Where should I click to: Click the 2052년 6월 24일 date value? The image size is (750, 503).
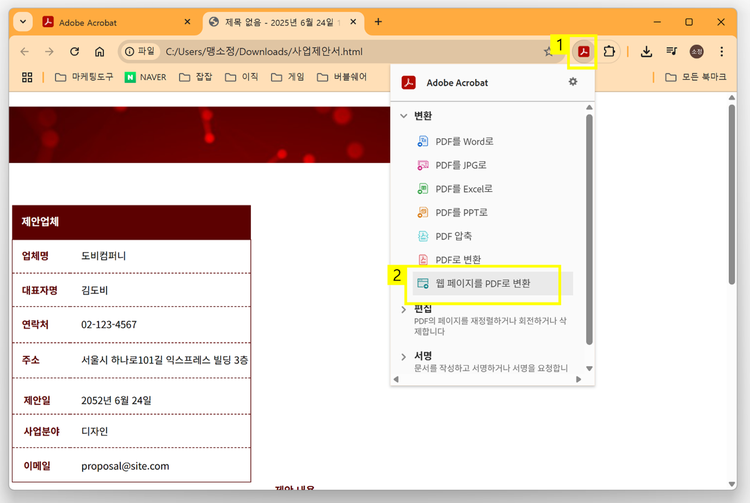pyautogui.click(x=116, y=400)
